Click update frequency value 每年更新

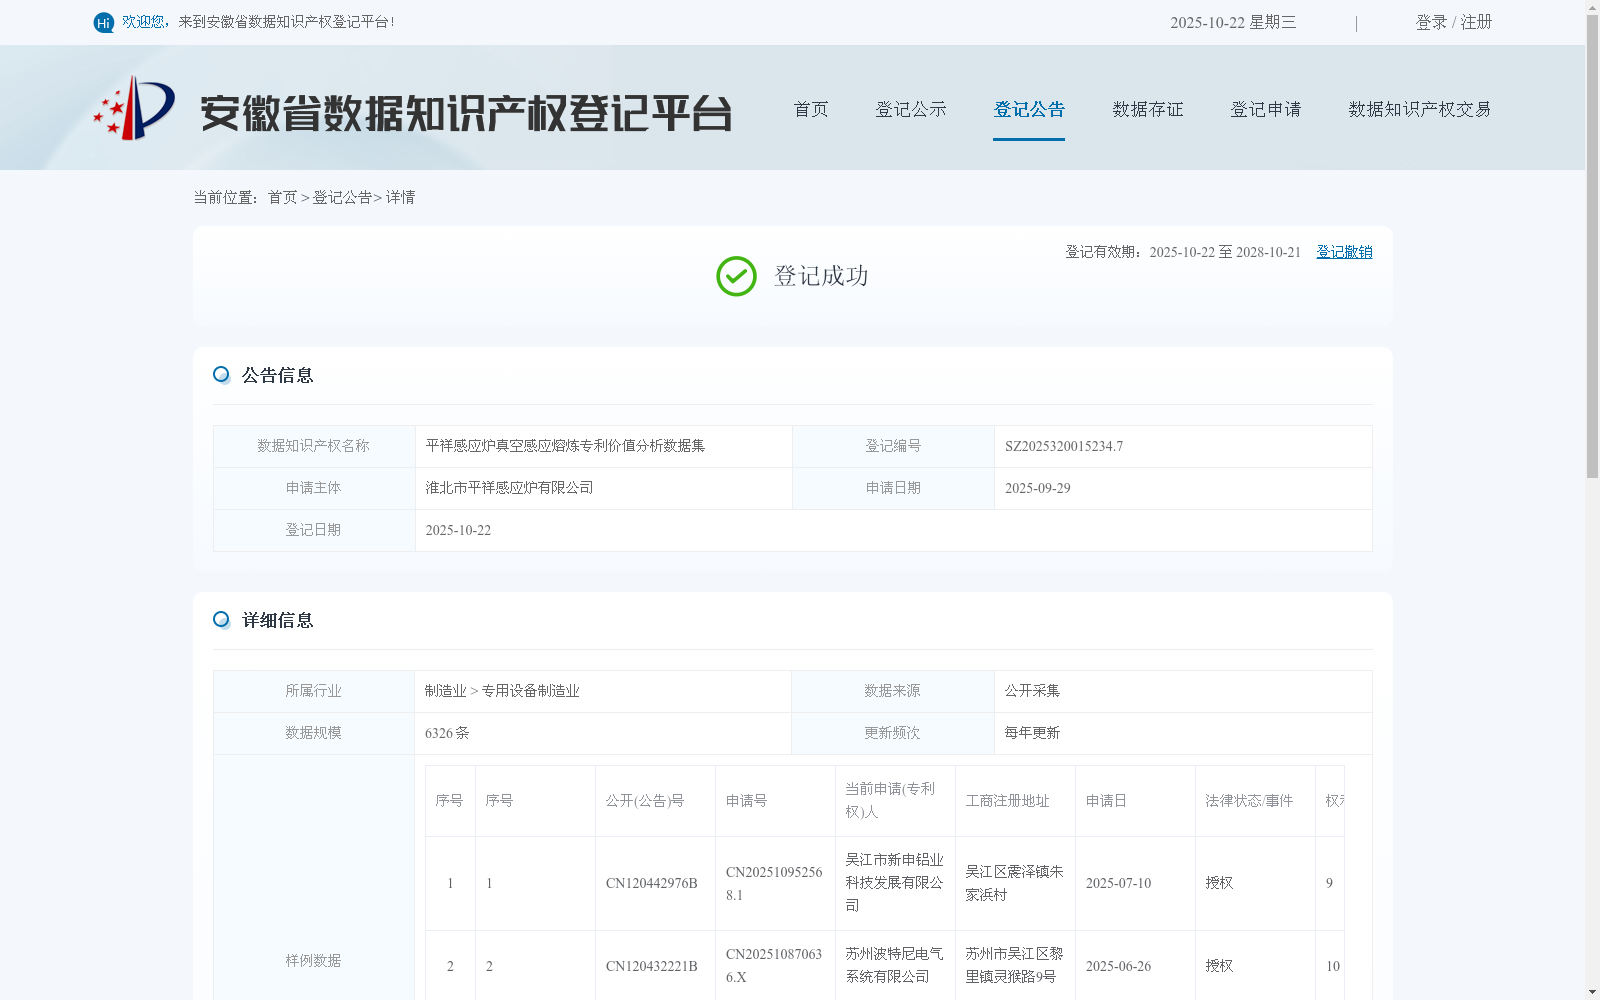pyautogui.click(x=1032, y=733)
